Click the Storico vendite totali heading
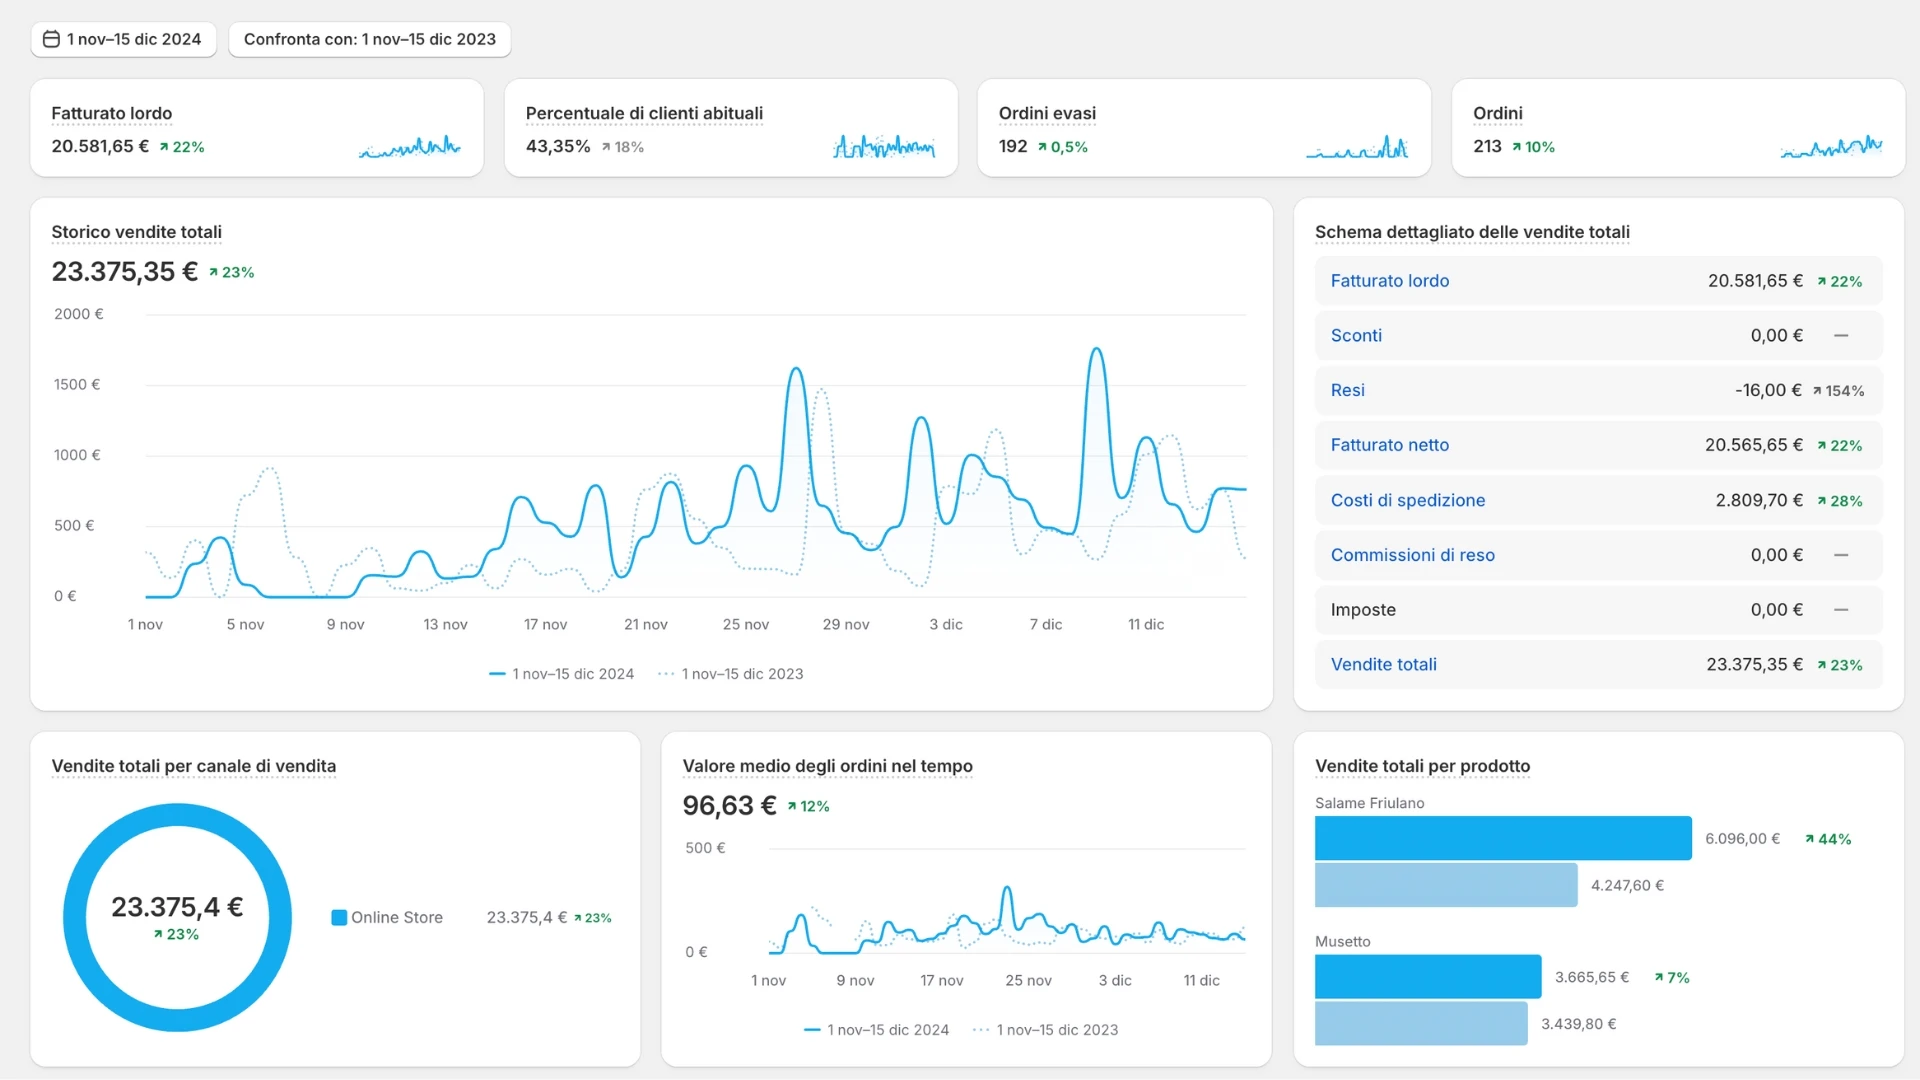The height and width of the screenshot is (1080, 1920). pos(136,232)
